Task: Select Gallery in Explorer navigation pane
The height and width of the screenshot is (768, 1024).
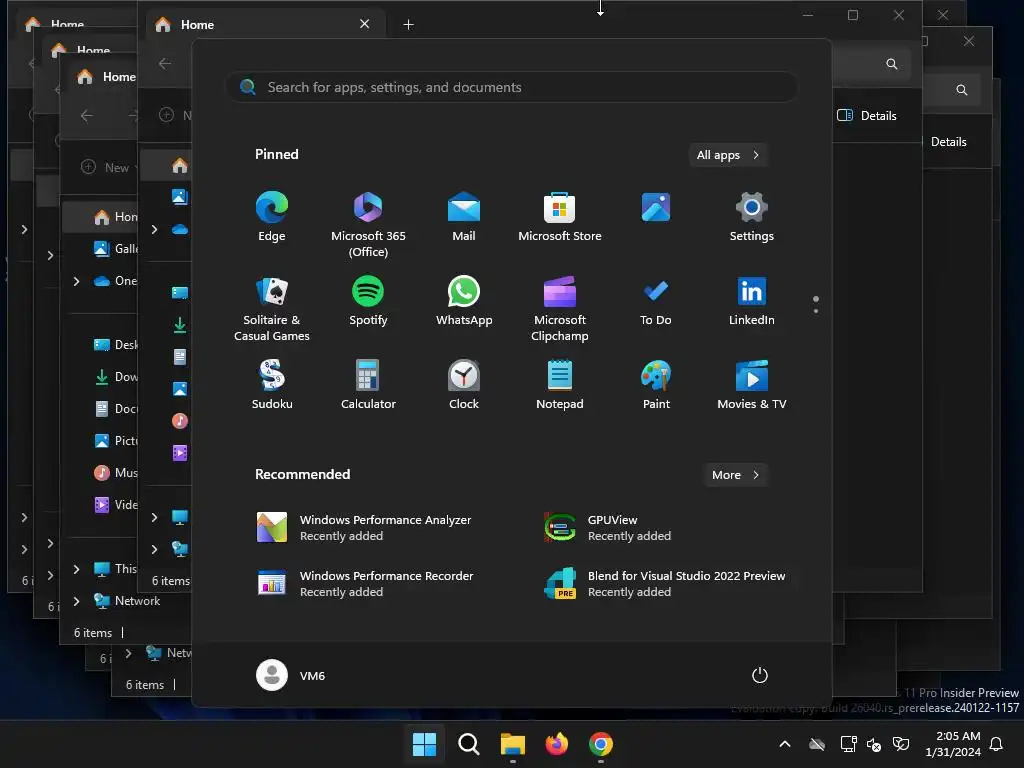Action: point(115,249)
